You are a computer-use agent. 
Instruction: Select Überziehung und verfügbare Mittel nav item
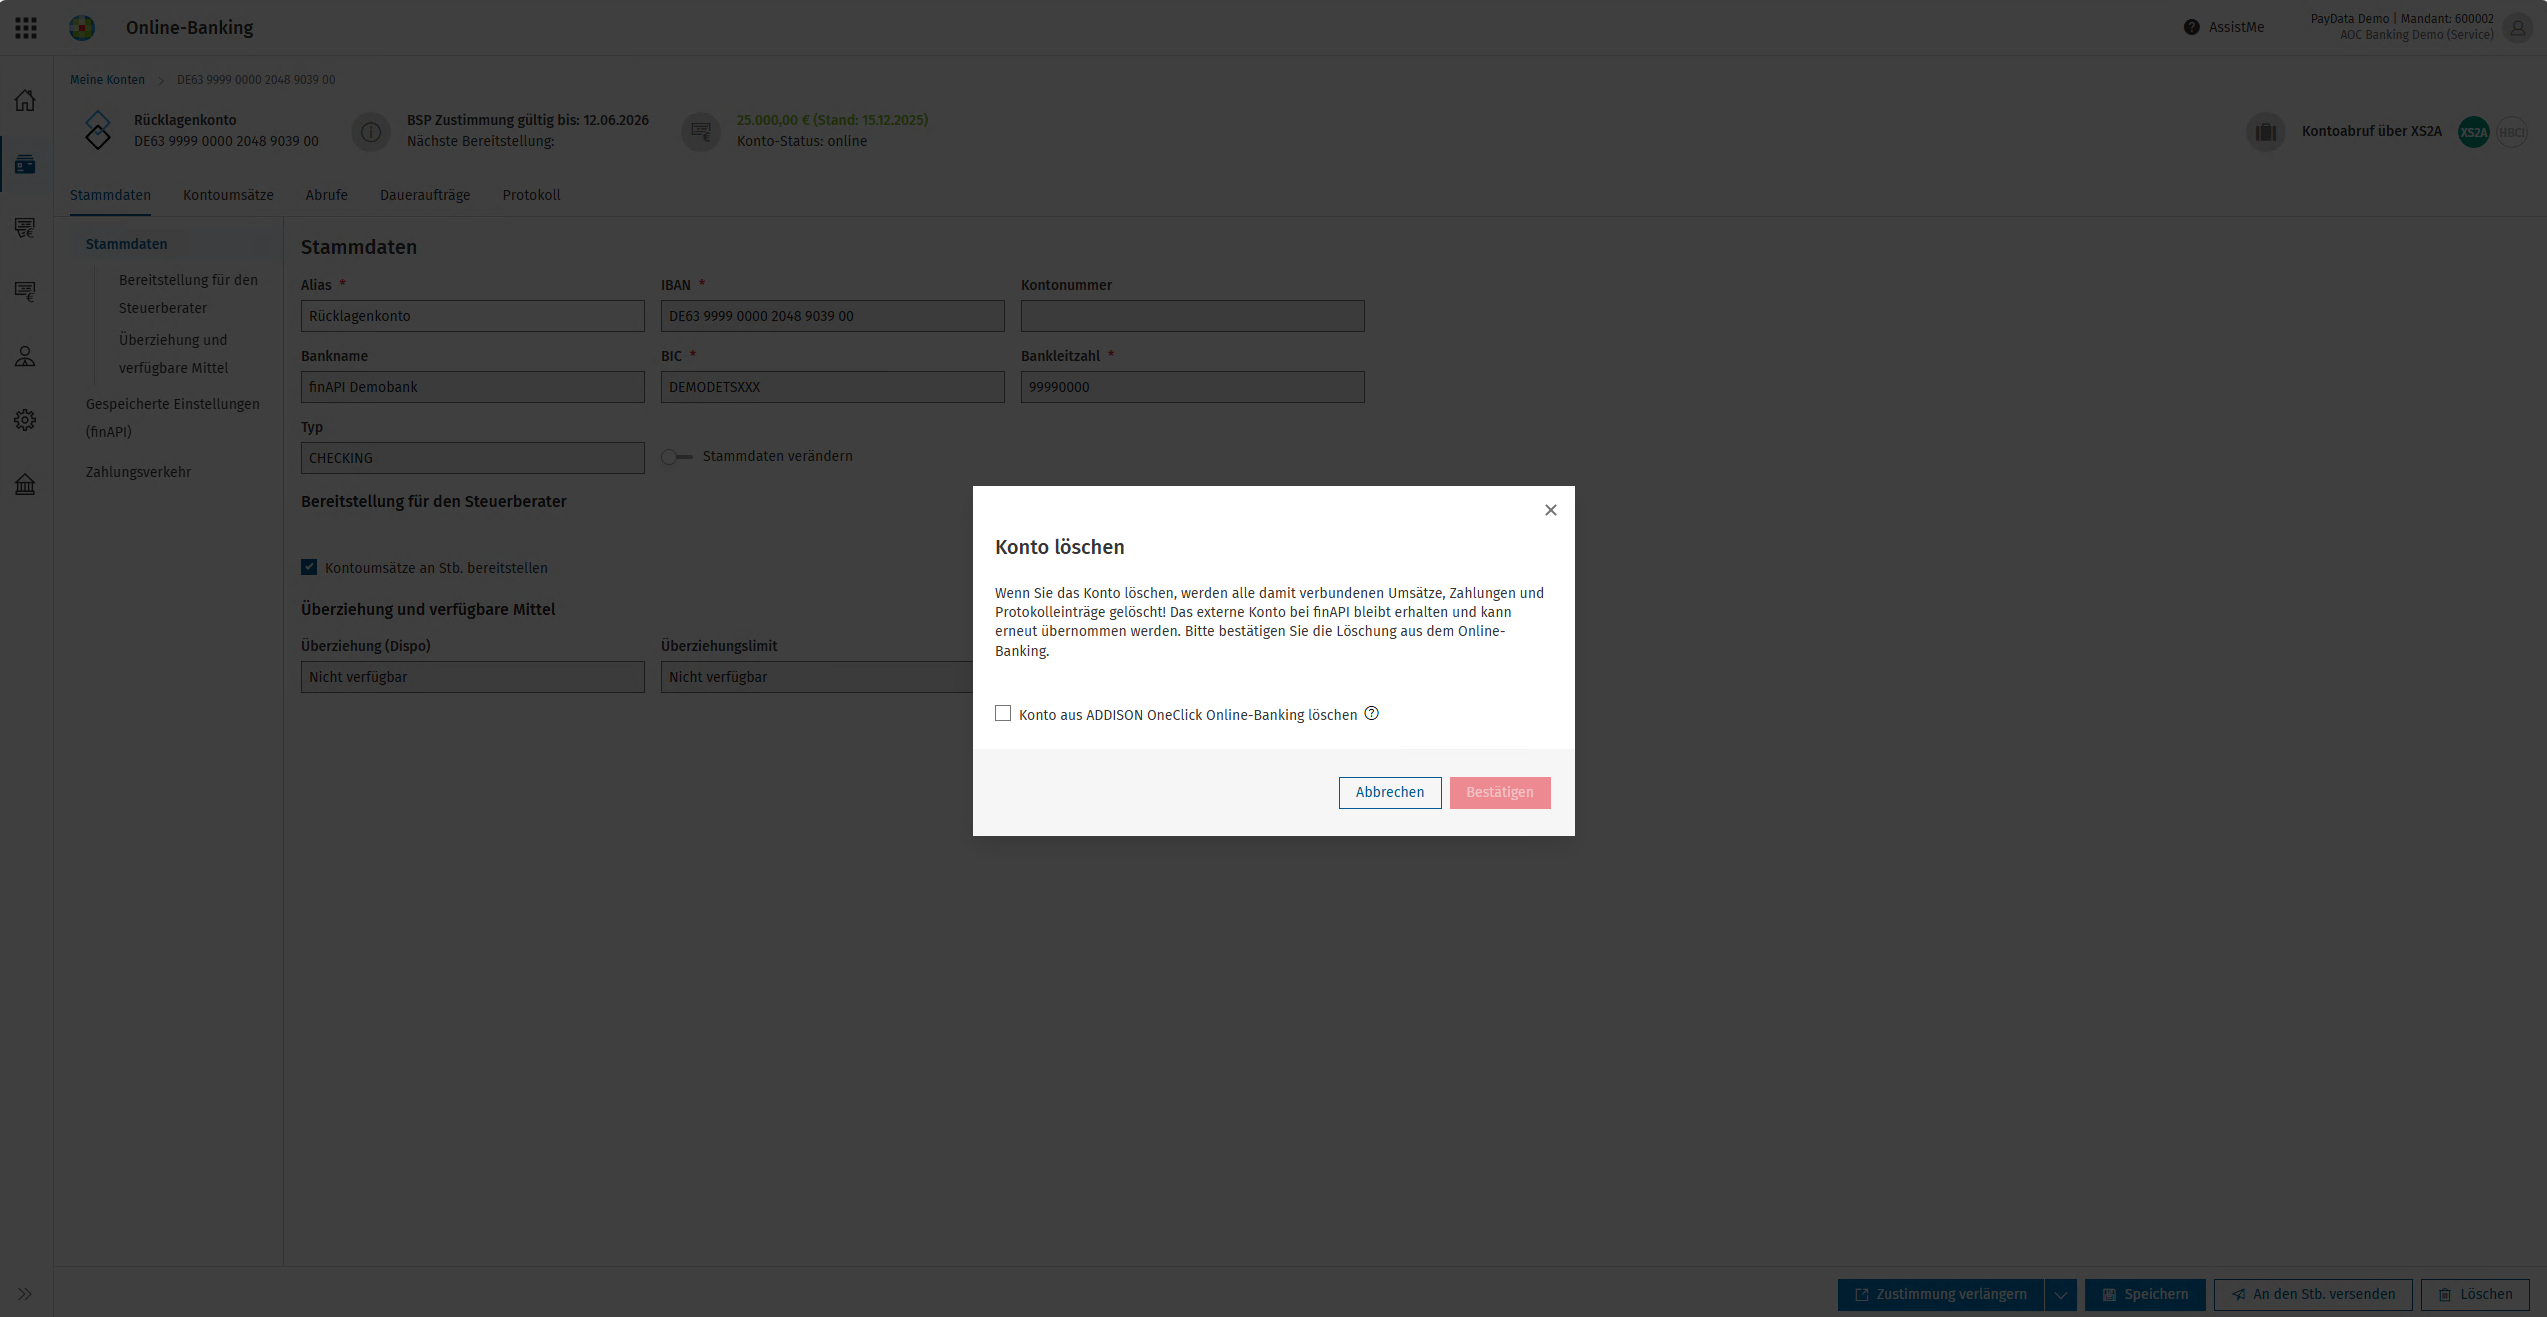pos(174,354)
